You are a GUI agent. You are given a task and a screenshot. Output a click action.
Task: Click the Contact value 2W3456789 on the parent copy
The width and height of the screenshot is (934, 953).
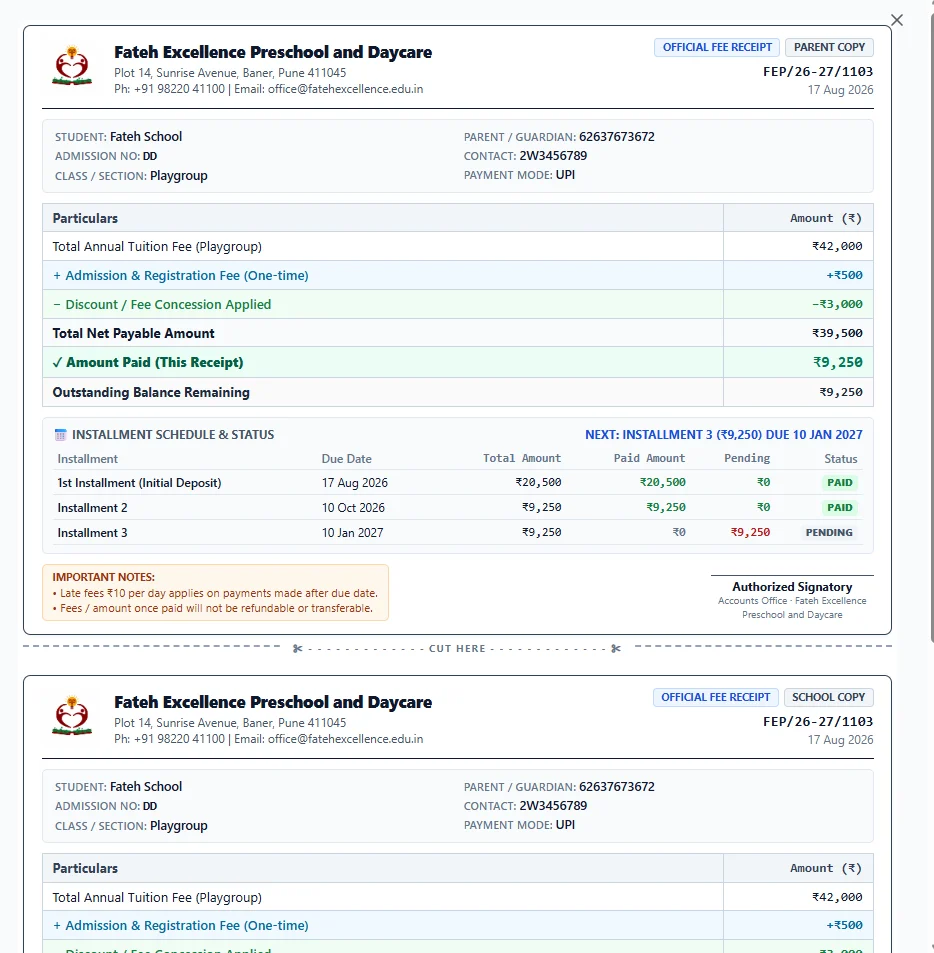553,156
